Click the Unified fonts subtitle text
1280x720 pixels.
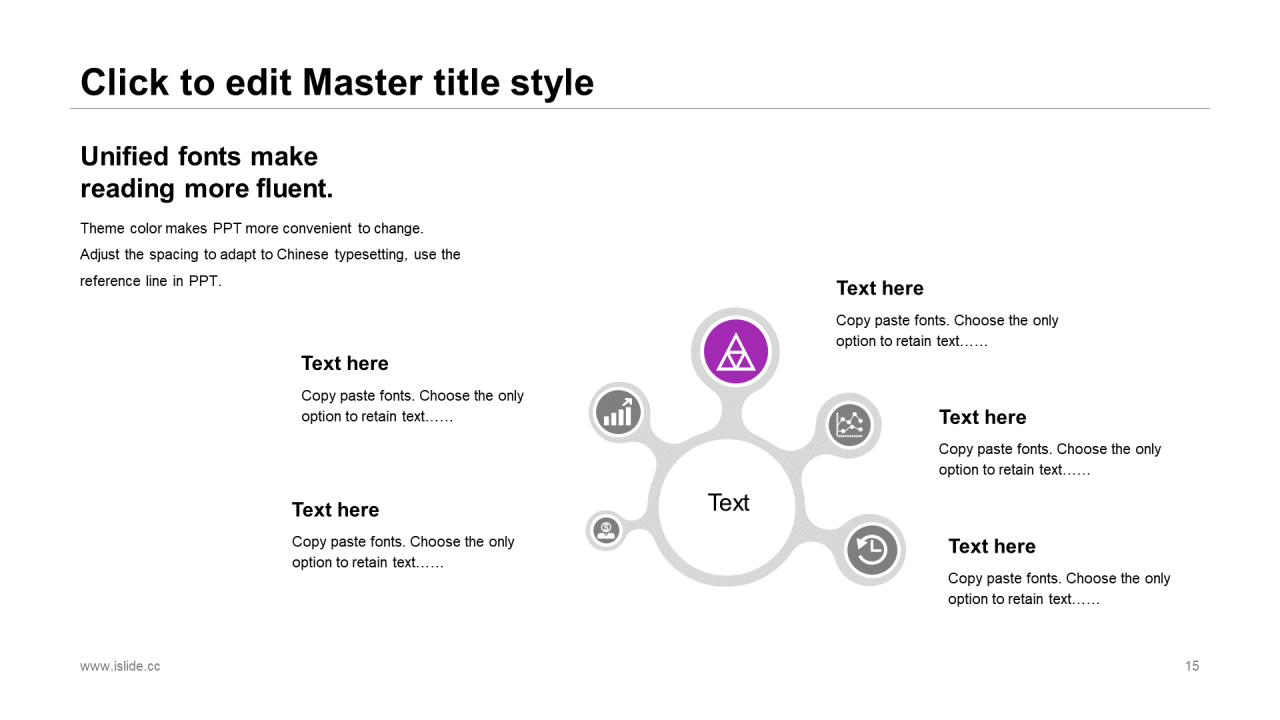point(206,172)
